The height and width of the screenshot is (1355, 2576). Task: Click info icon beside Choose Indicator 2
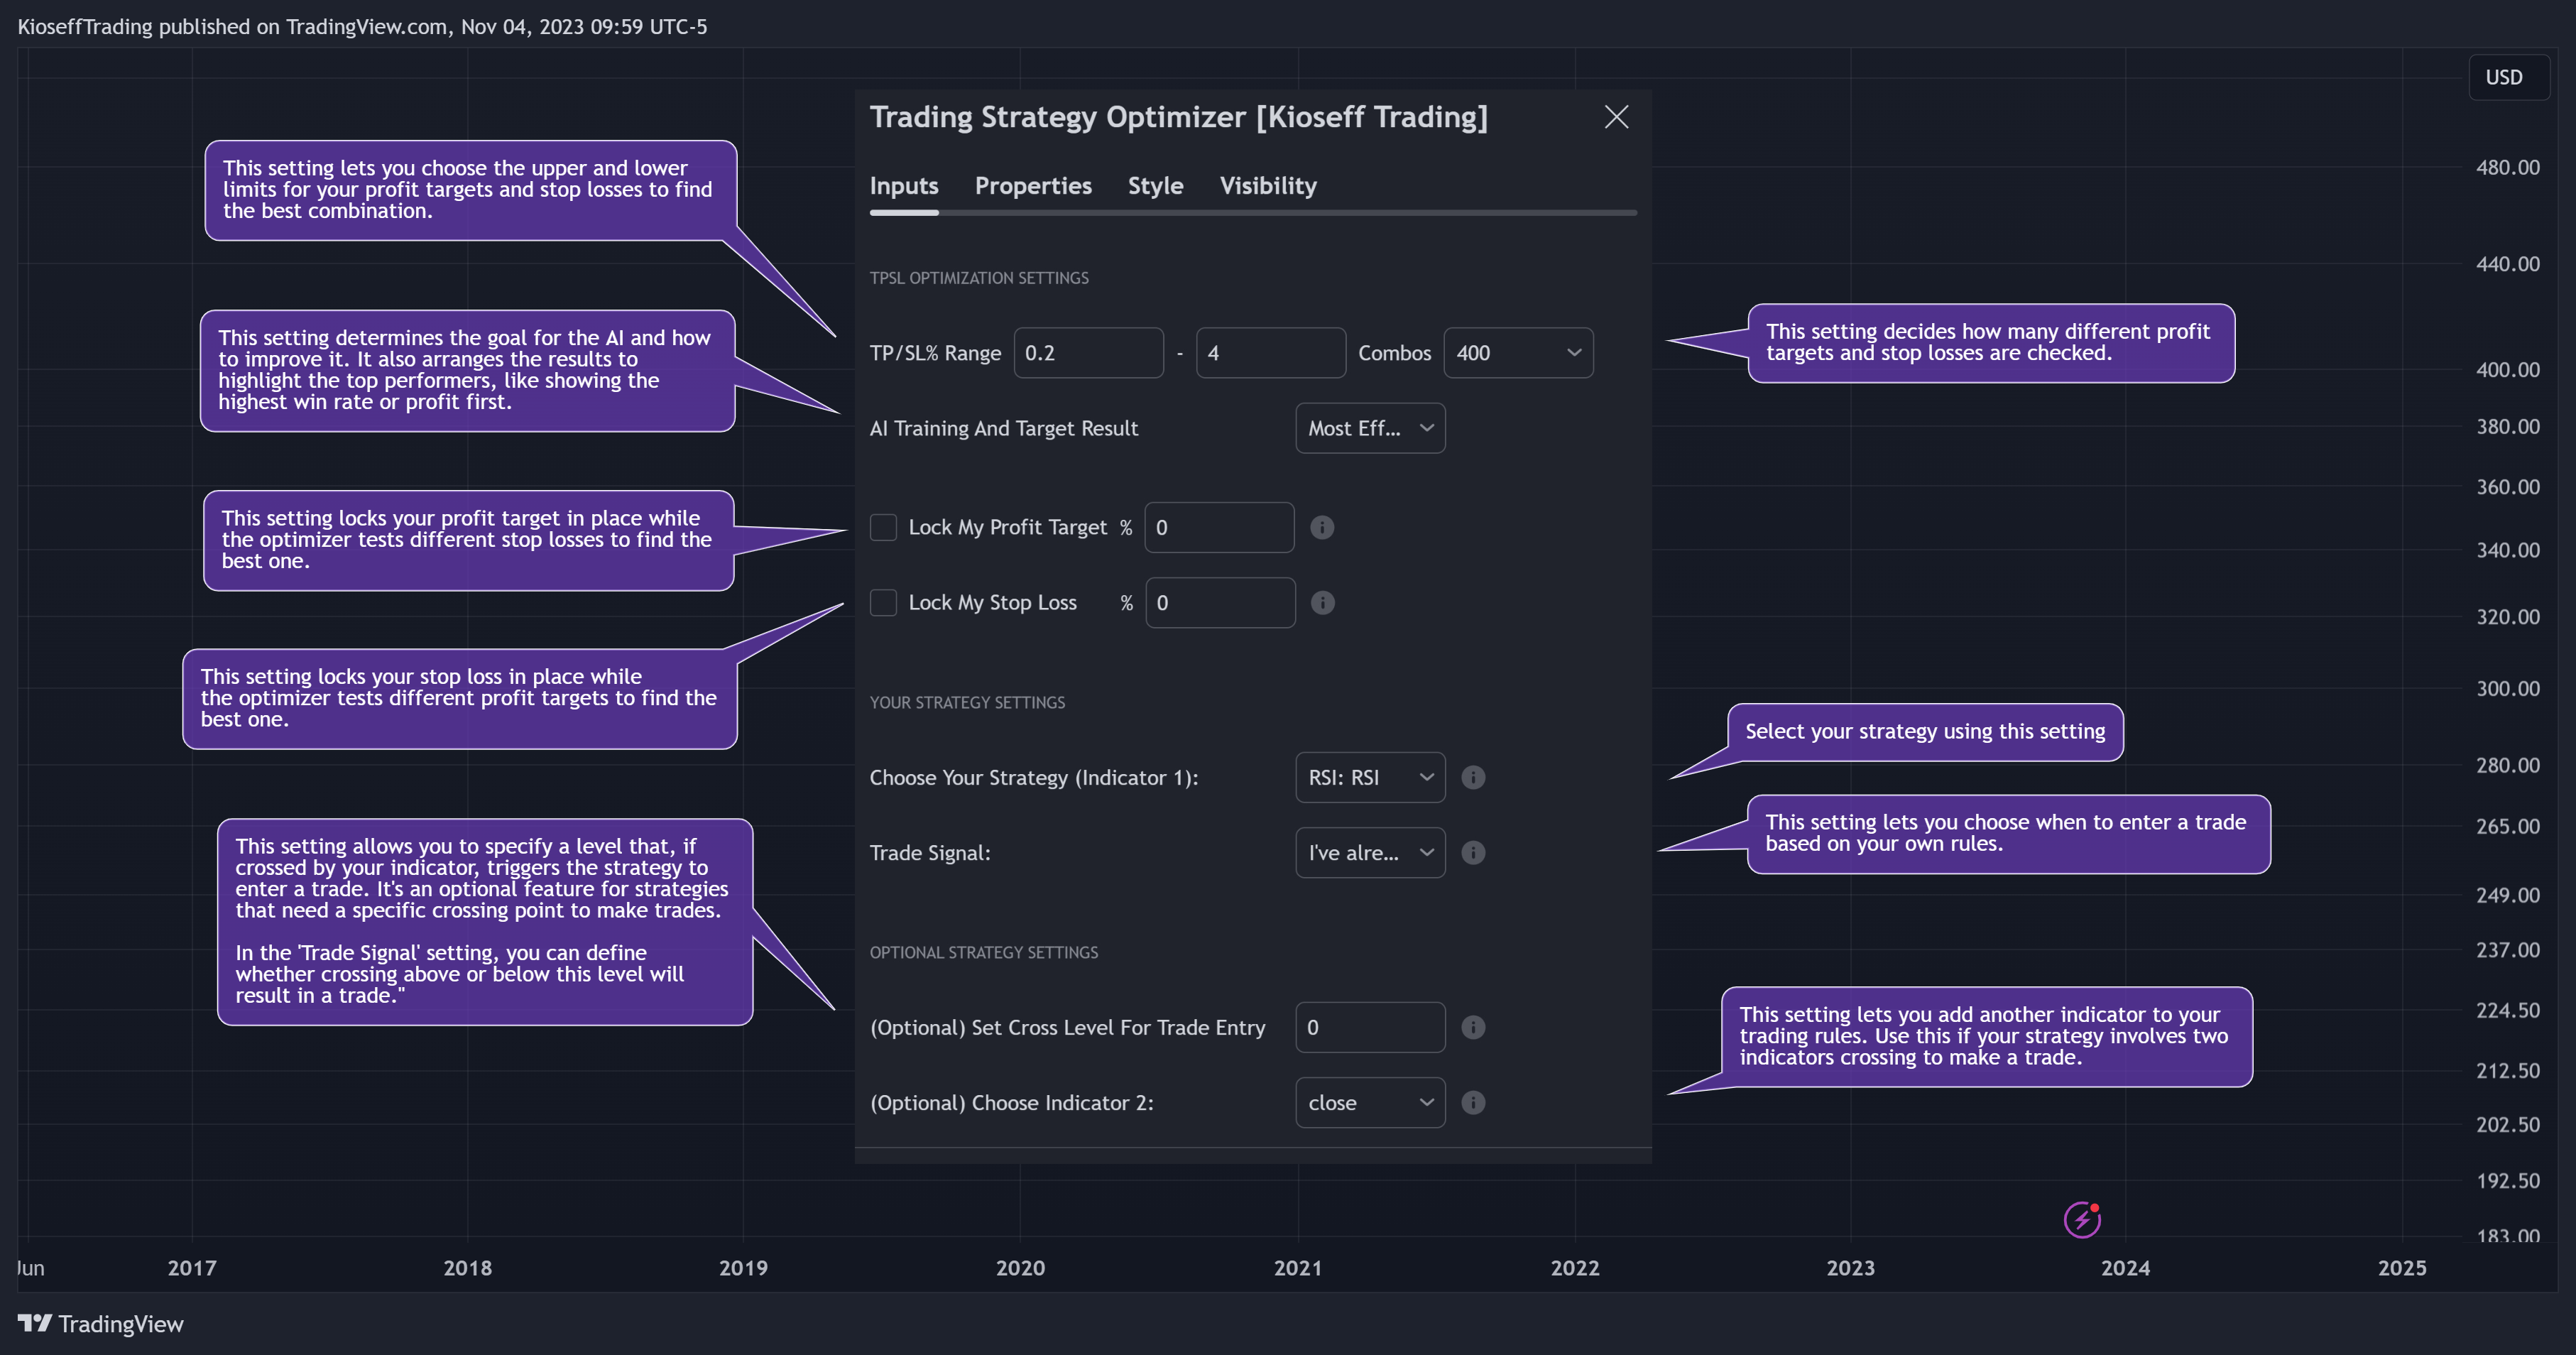pos(1473,1102)
